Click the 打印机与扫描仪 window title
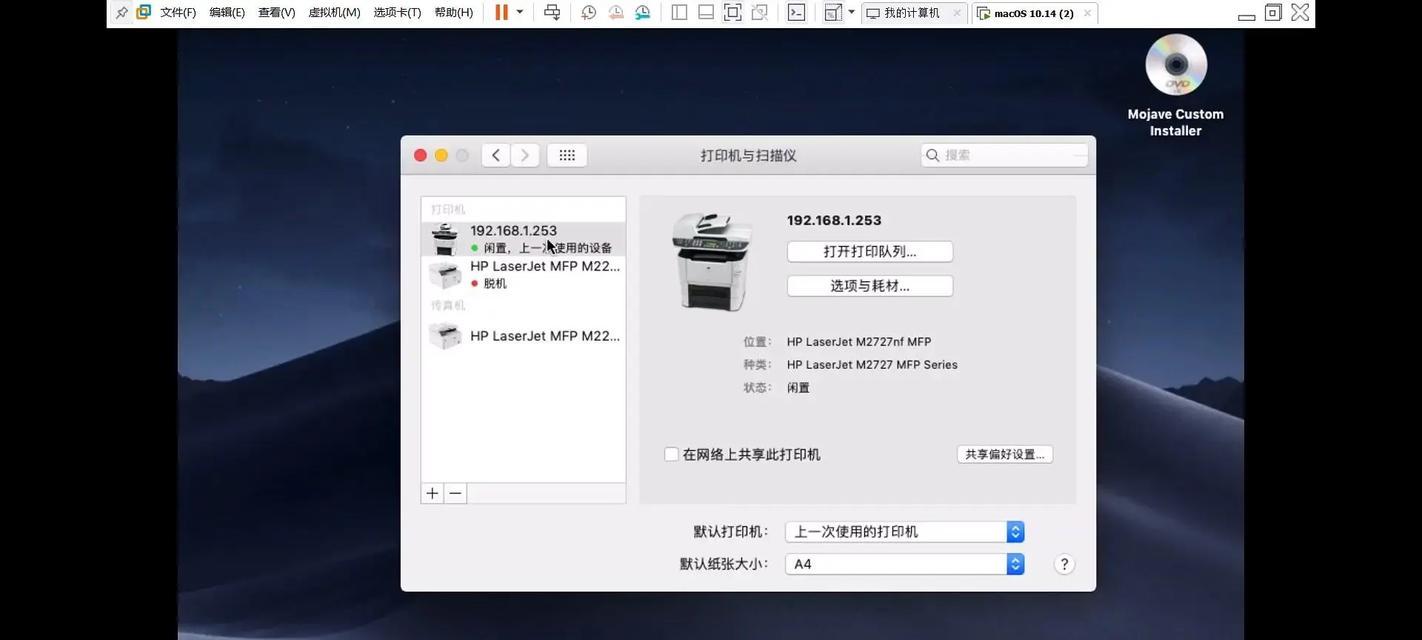Image resolution: width=1422 pixels, height=640 pixels. 748,155
